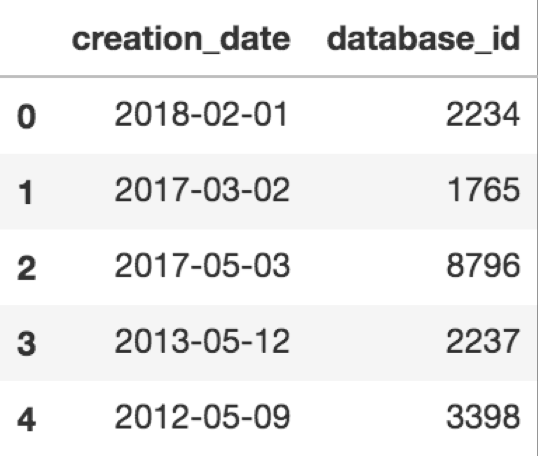Click the database_id value 1765
Image resolution: width=538 pixels, height=456 pixels.
pos(484,190)
